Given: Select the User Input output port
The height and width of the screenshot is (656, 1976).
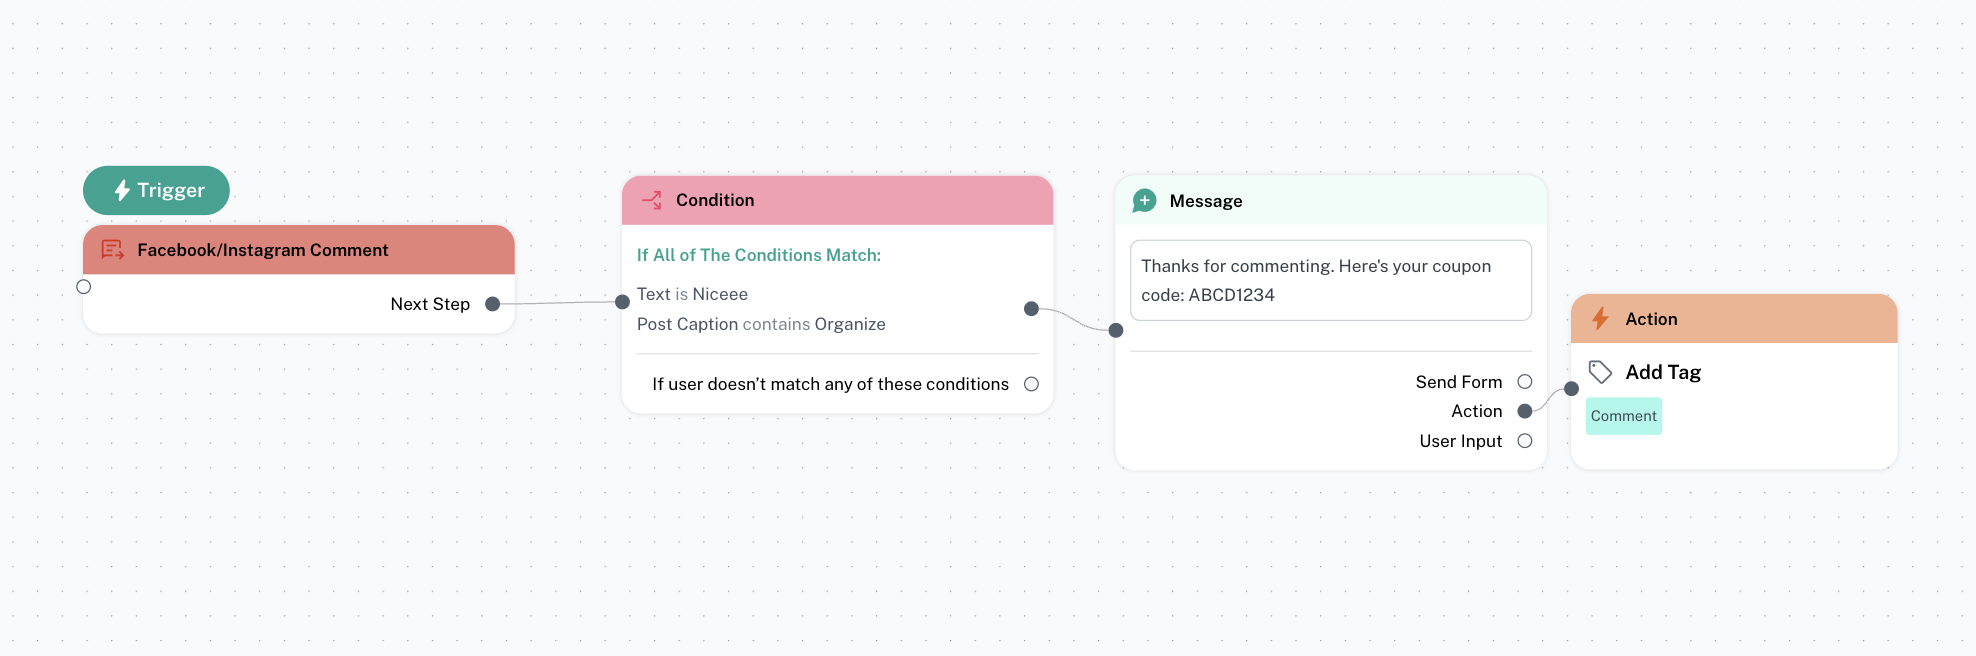Looking at the screenshot, I should [x=1525, y=441].
